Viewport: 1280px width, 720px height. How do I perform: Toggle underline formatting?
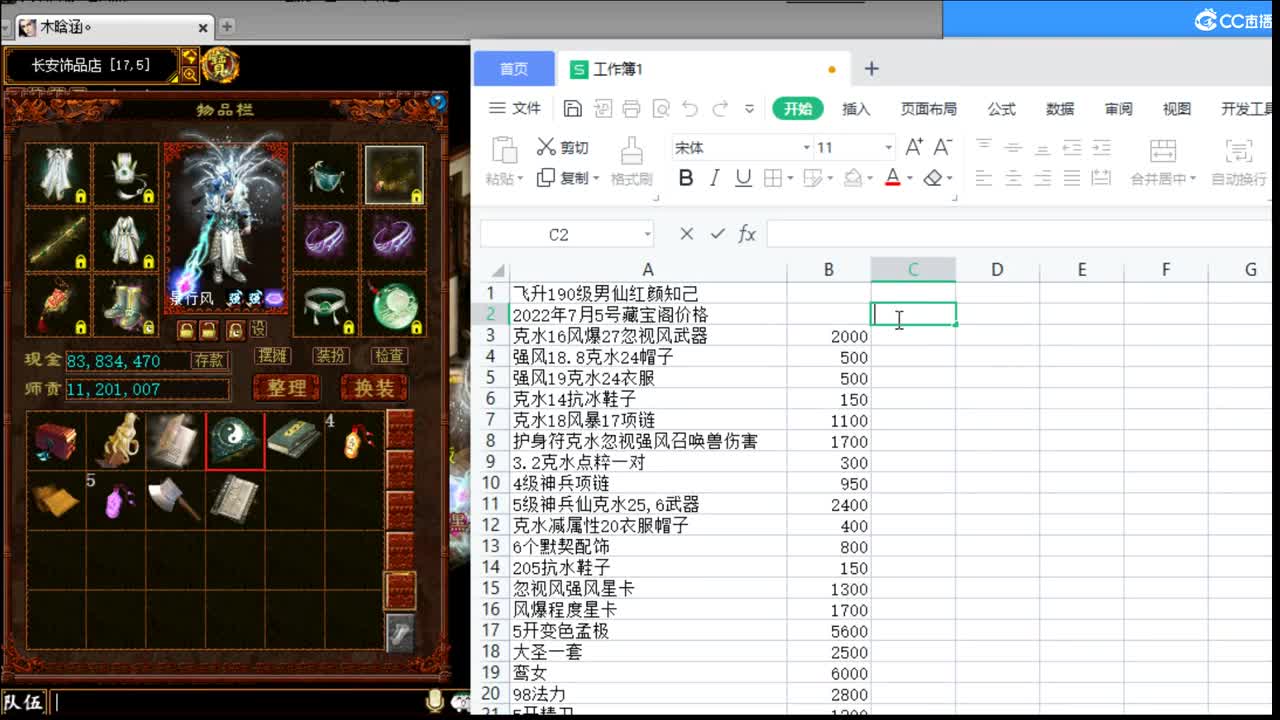click(x=743, y=178)
